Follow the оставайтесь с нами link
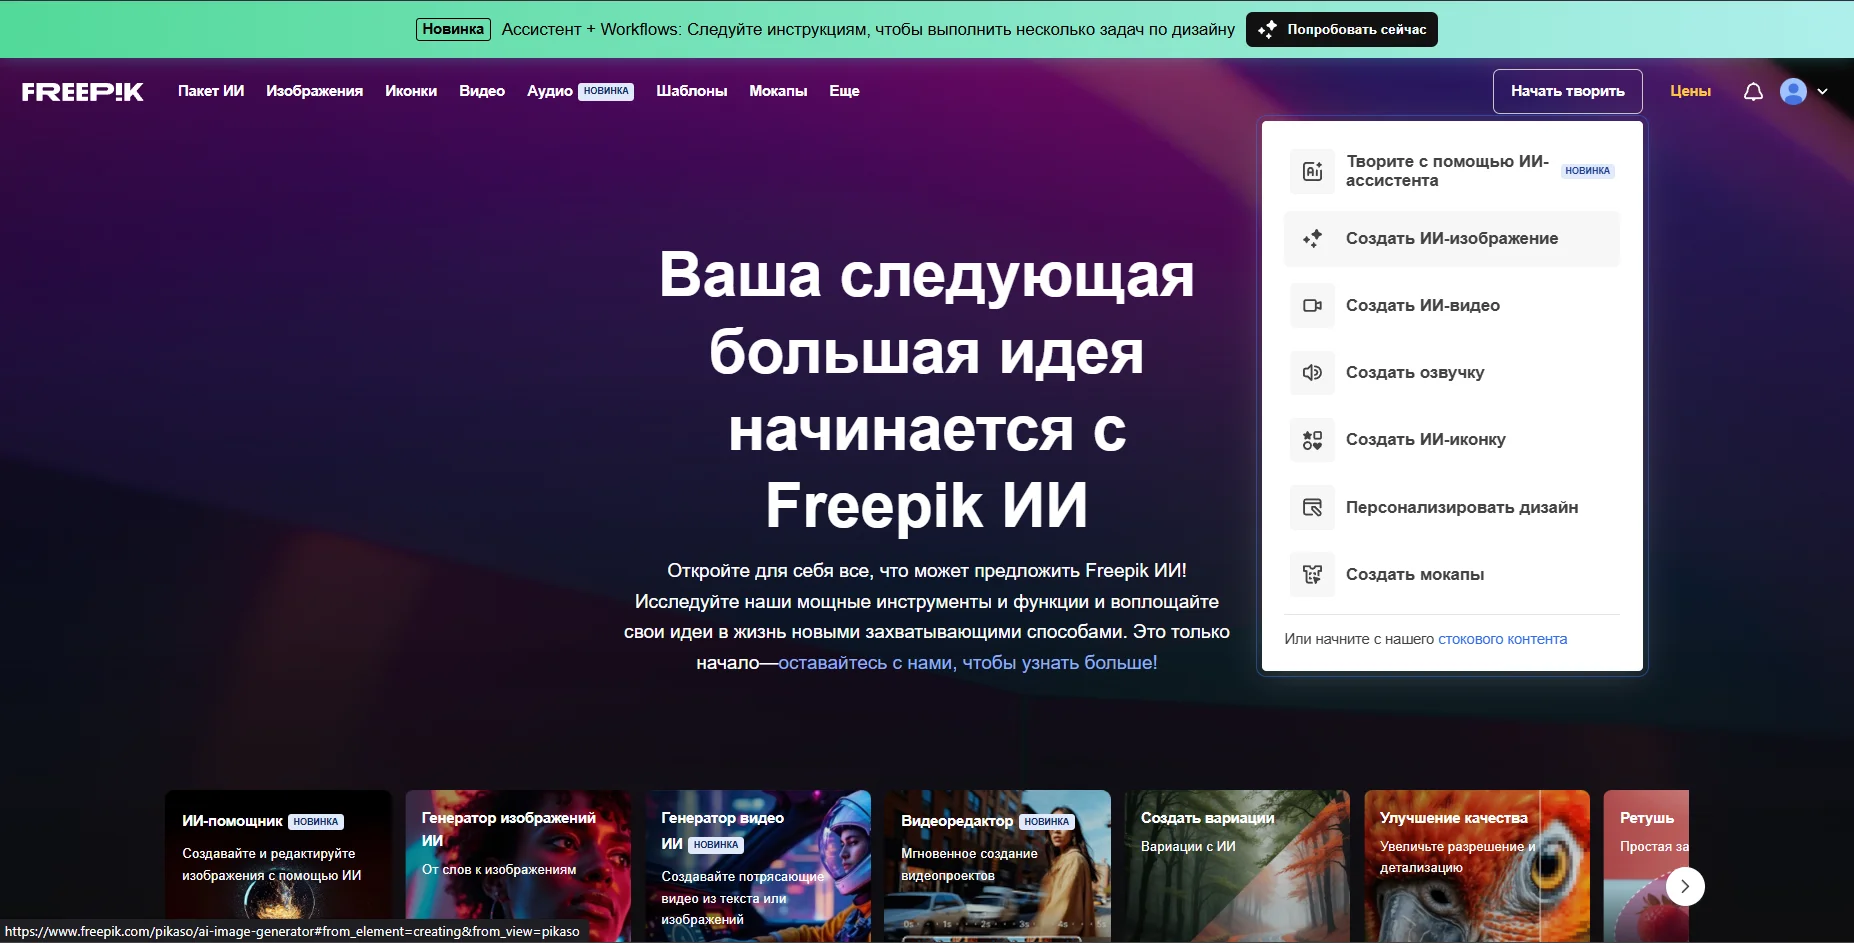Viewport: 1854px width, 943px height. (x=968, y=662)
